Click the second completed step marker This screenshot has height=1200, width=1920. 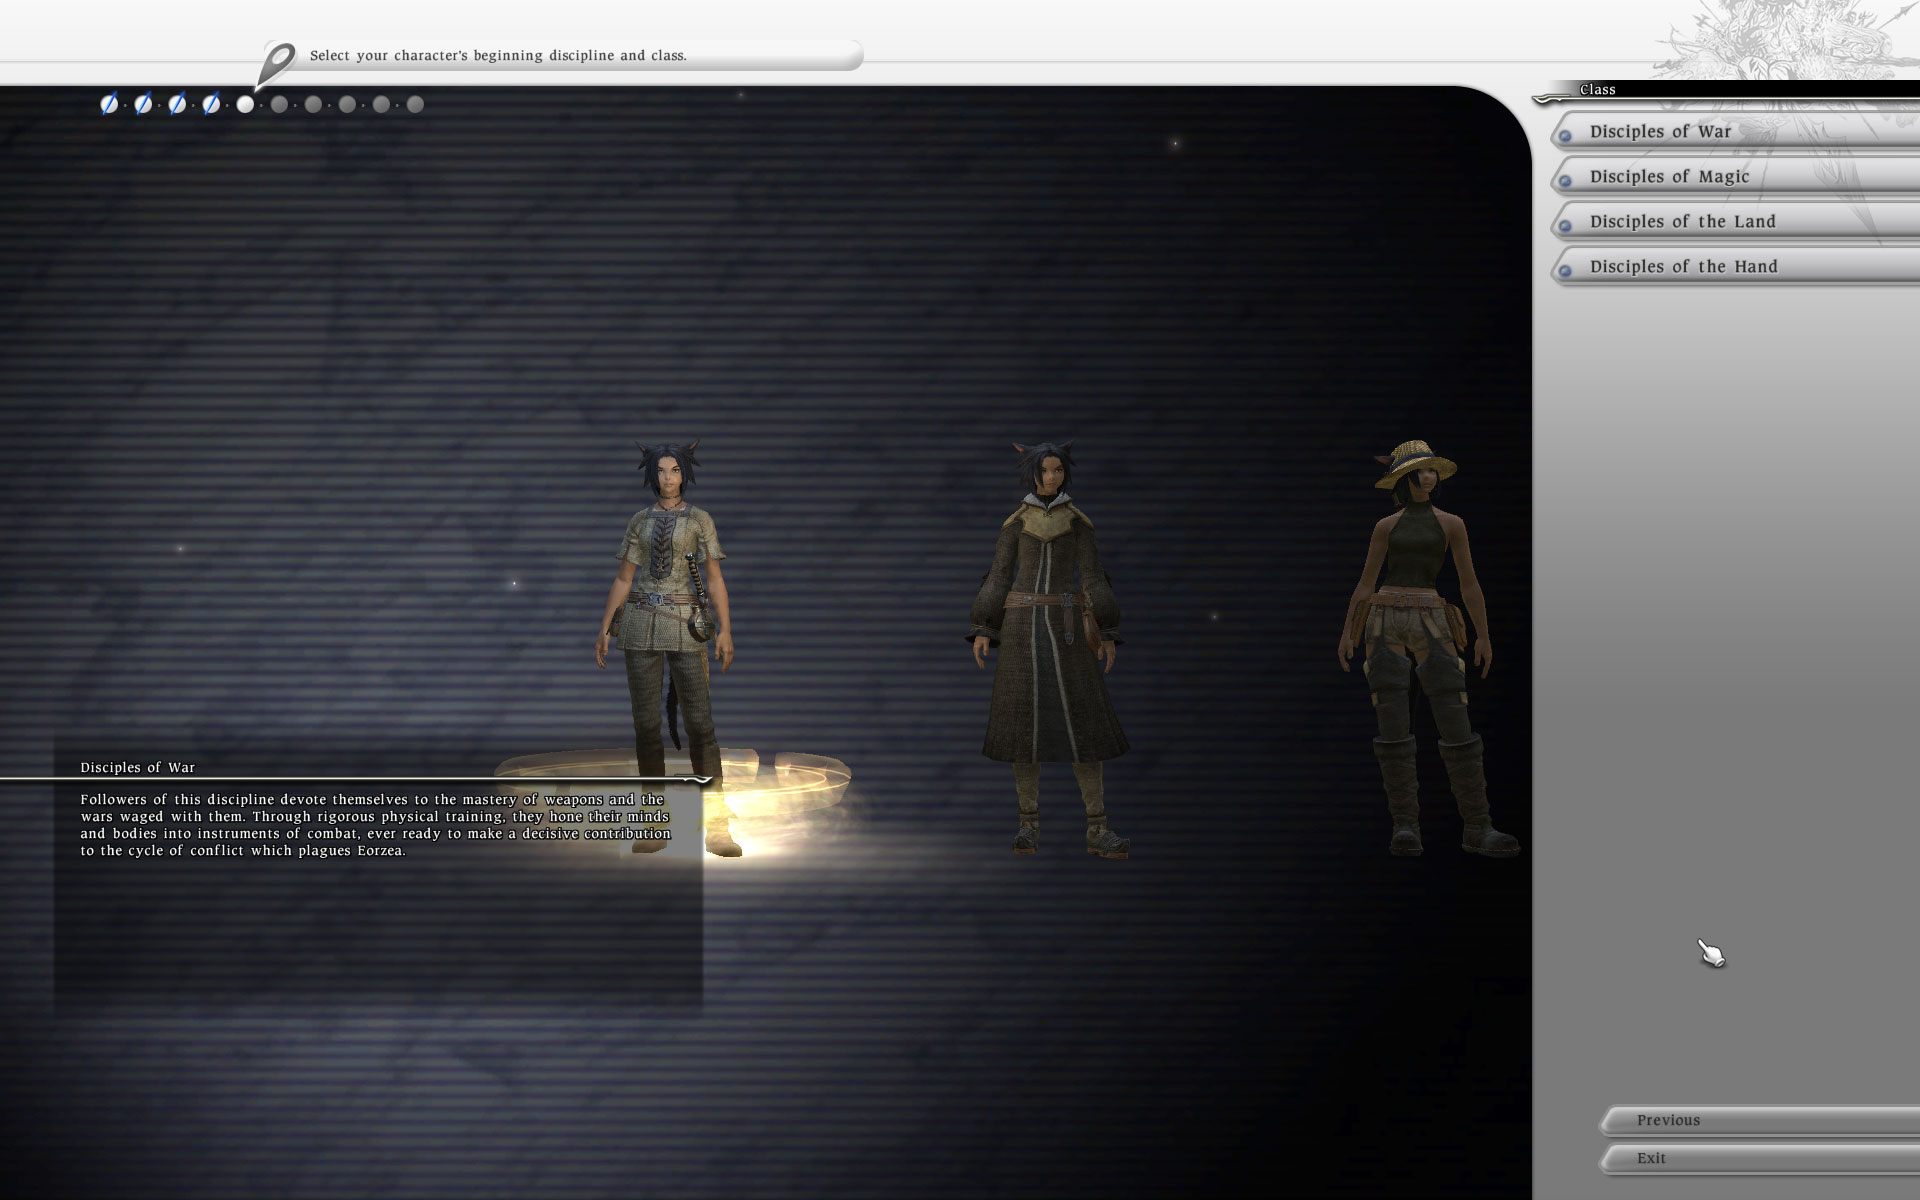143,104
